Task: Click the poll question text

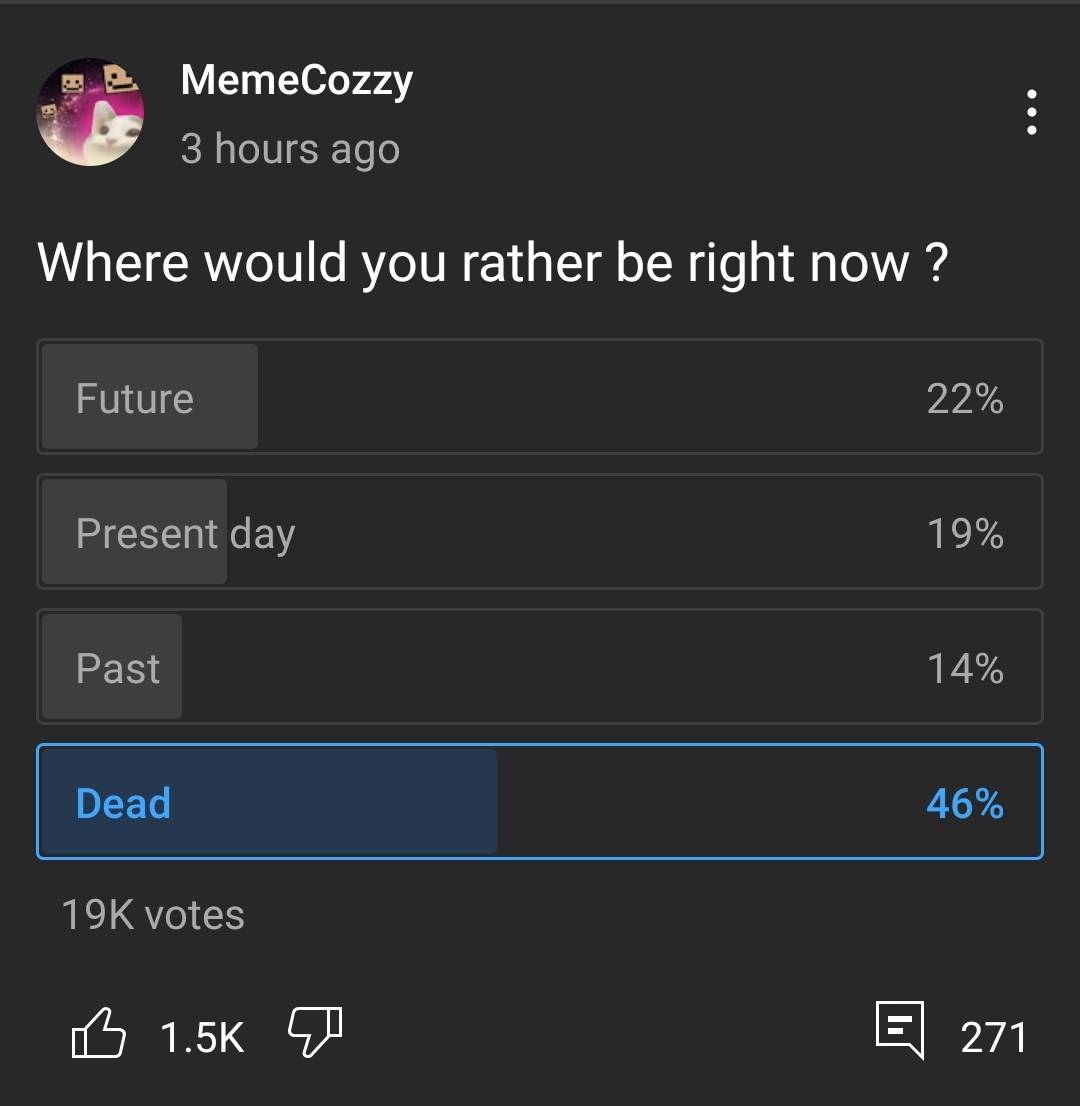Action: (492, 263)
